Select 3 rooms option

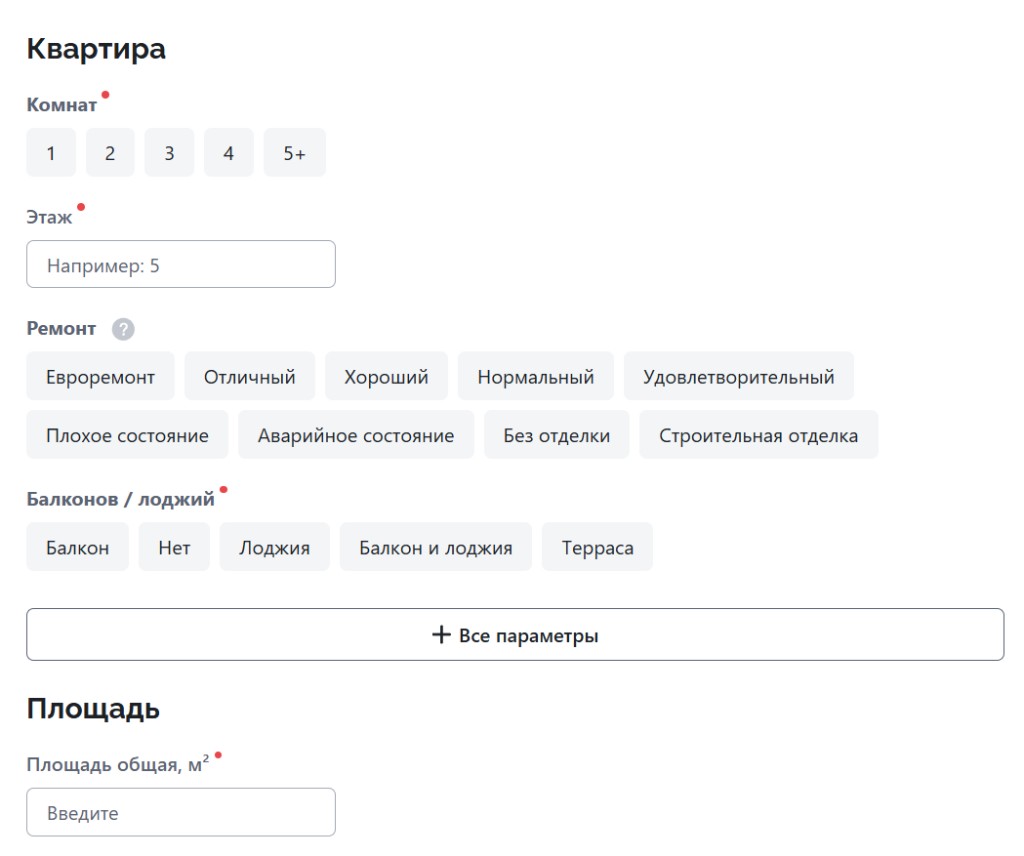pos(169,153)
